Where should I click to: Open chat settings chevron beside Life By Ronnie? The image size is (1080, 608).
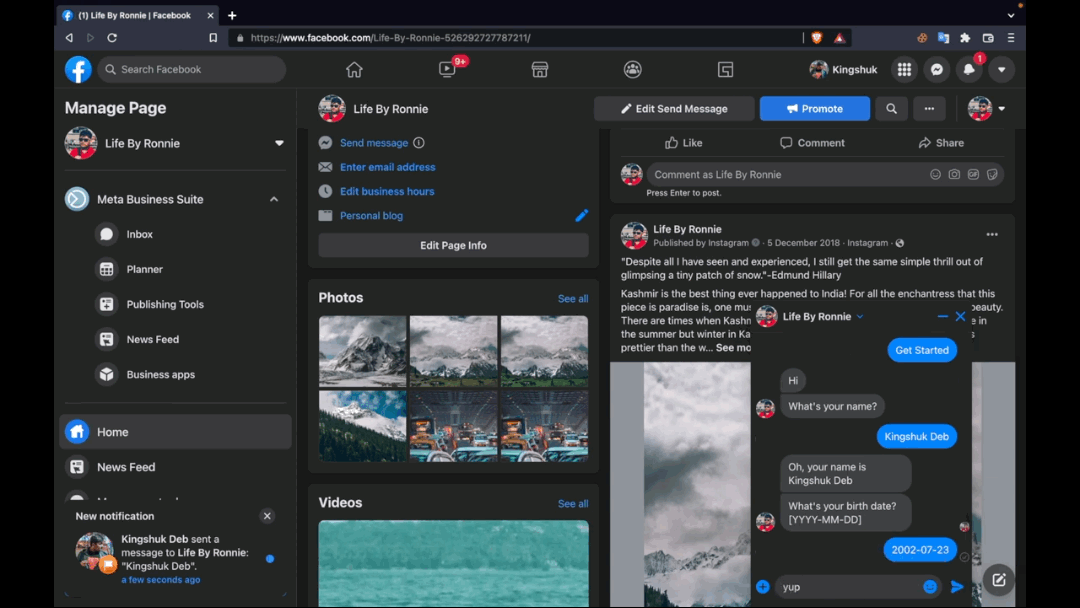[860, 317]
